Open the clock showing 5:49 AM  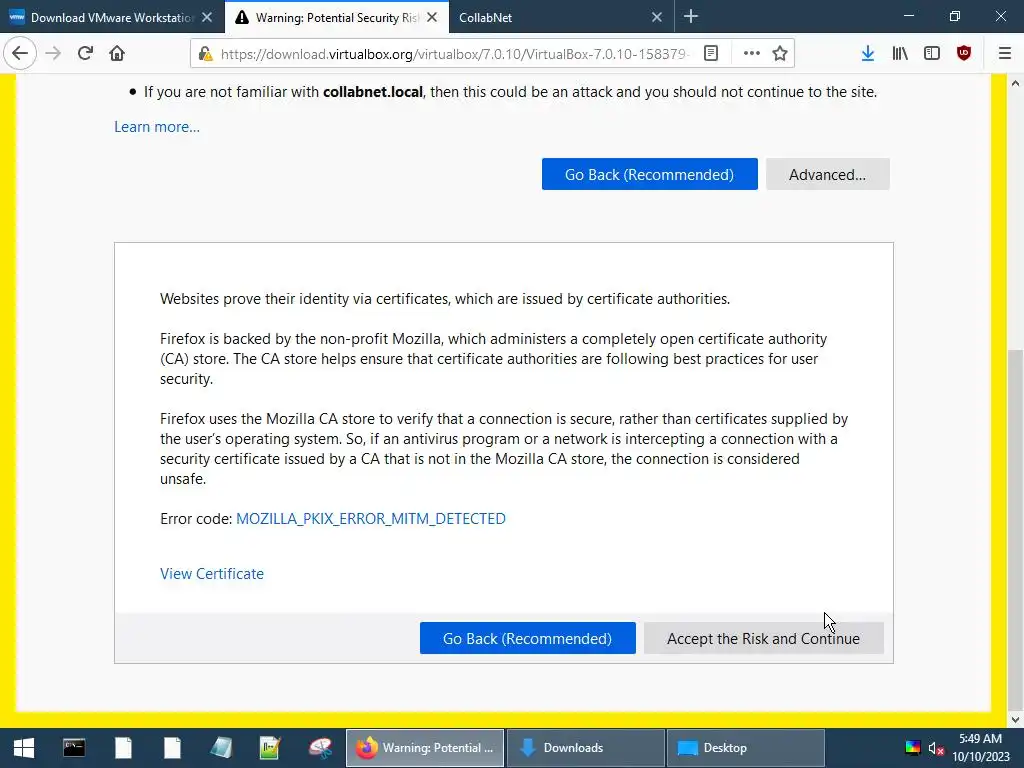tap(981, 748)
